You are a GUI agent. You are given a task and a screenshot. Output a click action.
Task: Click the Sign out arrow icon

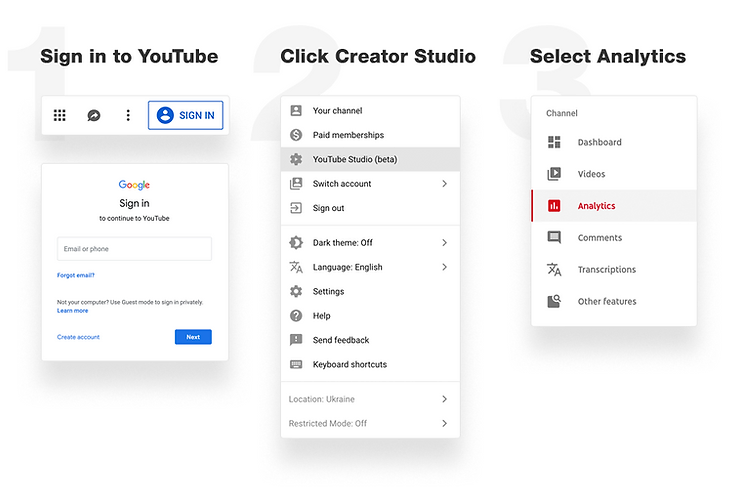click(296, 208)
